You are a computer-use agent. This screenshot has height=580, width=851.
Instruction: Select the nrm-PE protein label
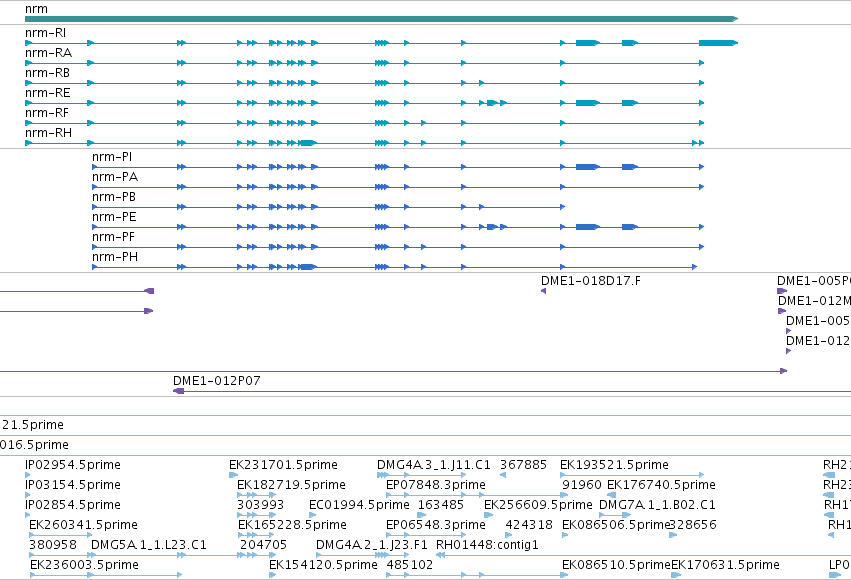(x=114, y=218)
